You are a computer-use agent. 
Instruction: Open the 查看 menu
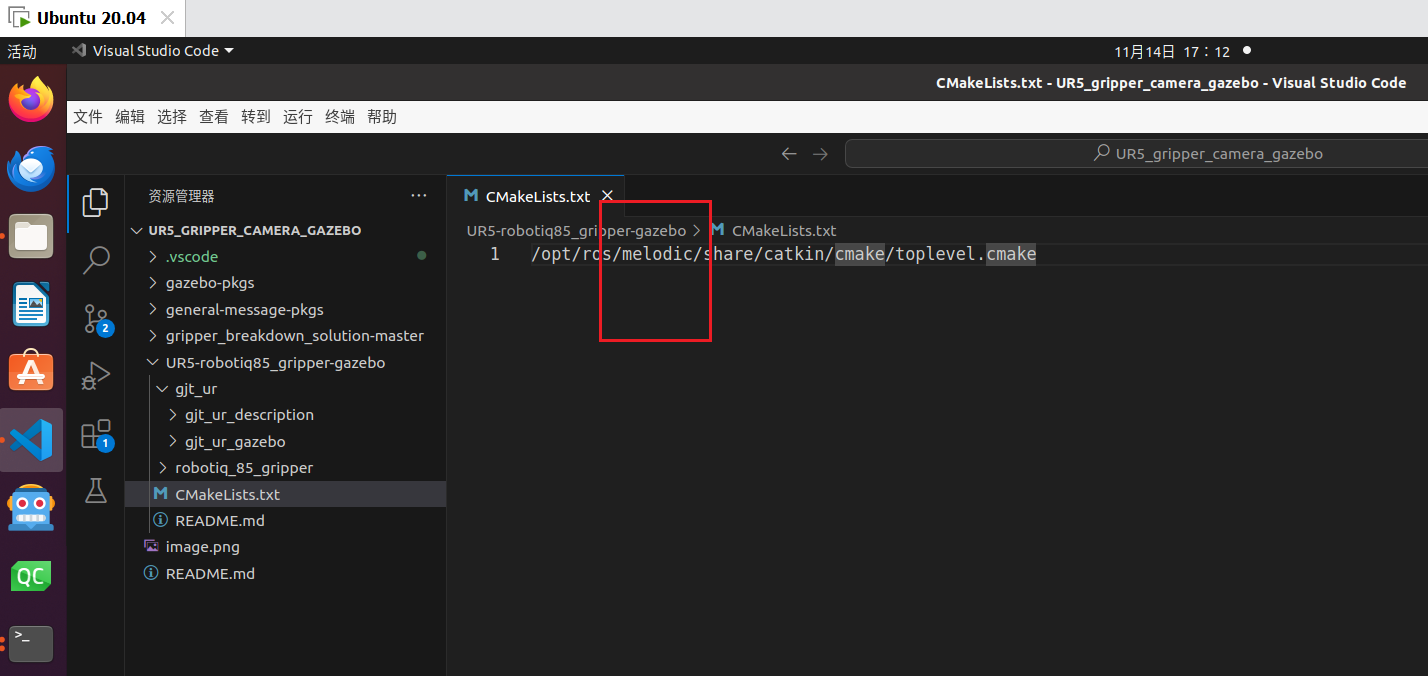pyautogui.click(x=214, y=117)
